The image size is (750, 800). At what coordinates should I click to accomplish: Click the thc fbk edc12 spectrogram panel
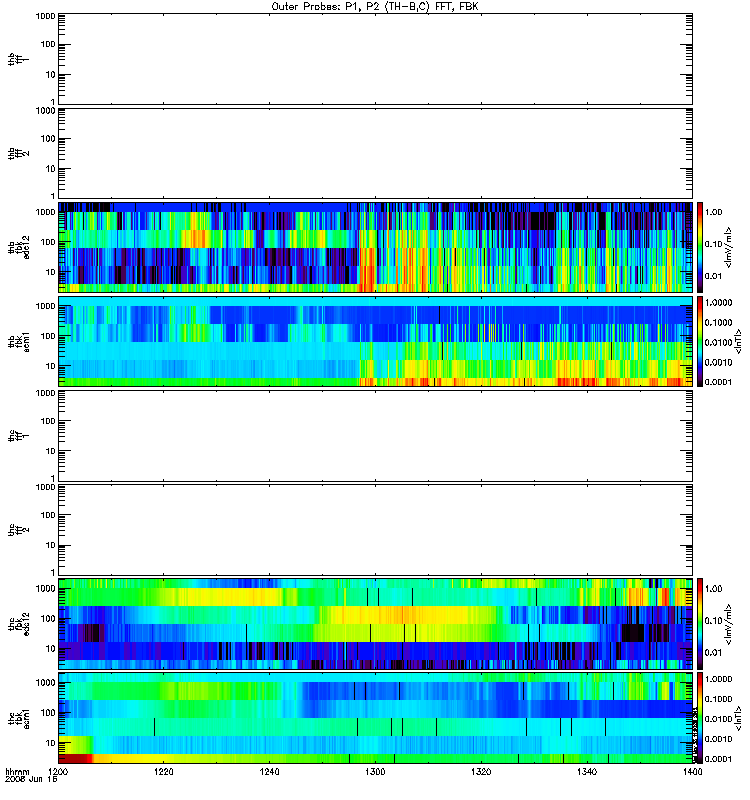tap(375, 623)
